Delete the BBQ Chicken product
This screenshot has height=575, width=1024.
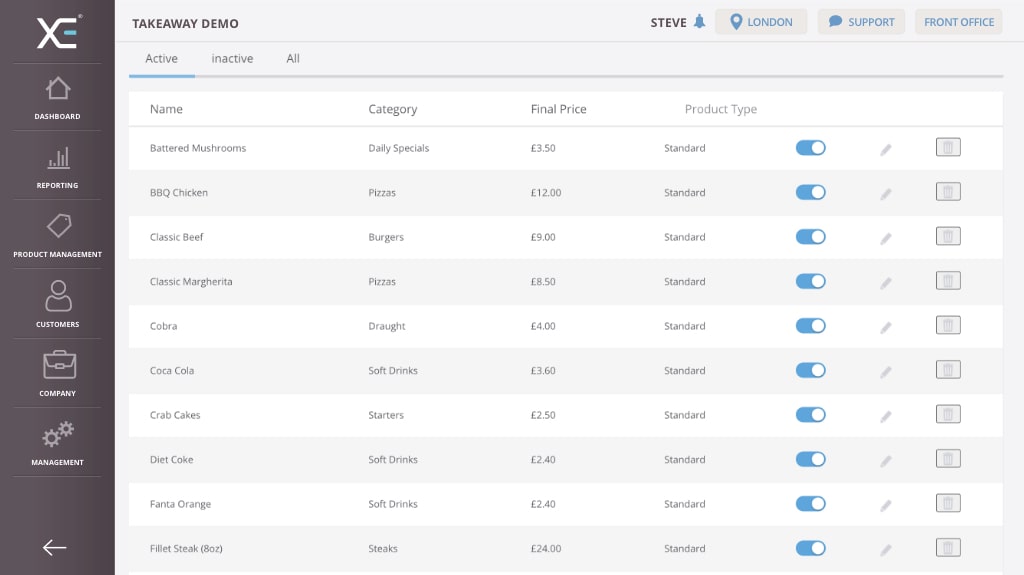coord(948,192)
